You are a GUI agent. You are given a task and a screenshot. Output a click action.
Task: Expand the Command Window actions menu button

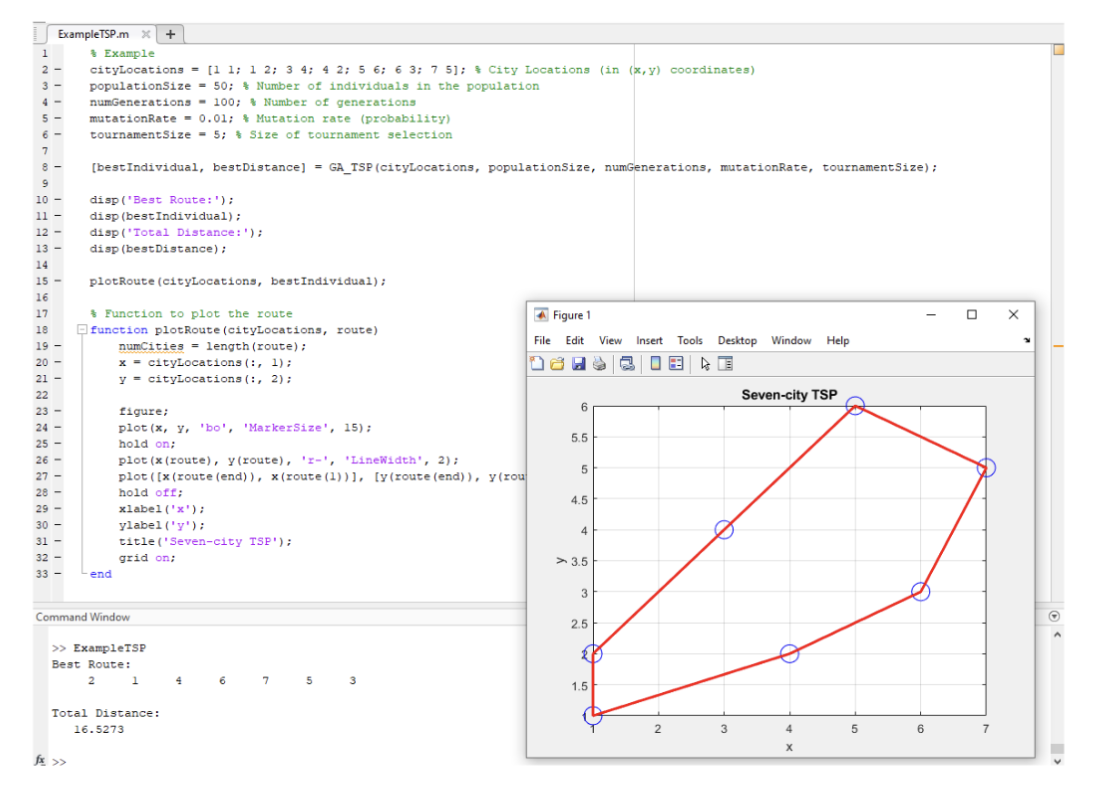(x=1053, y=617)
